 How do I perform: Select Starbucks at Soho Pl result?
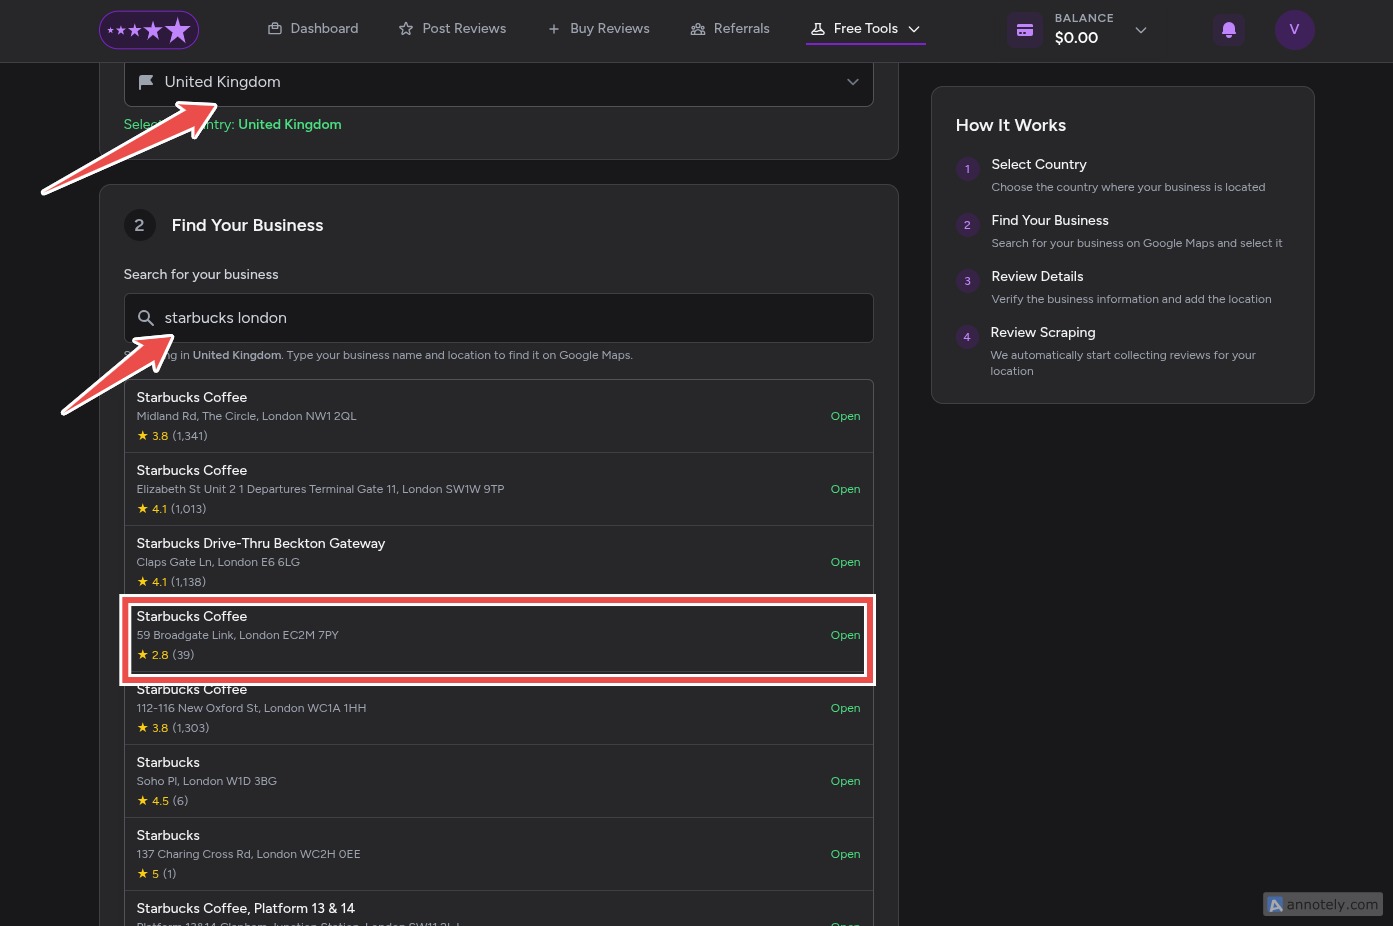click(498, 781)
